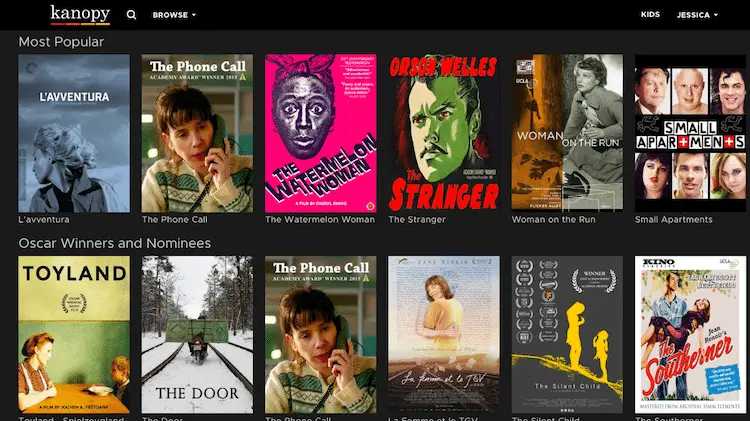Viewport: 750px width, 421px height.
Task: Expand the Browse dropdown menu
Action: [174, 15]
